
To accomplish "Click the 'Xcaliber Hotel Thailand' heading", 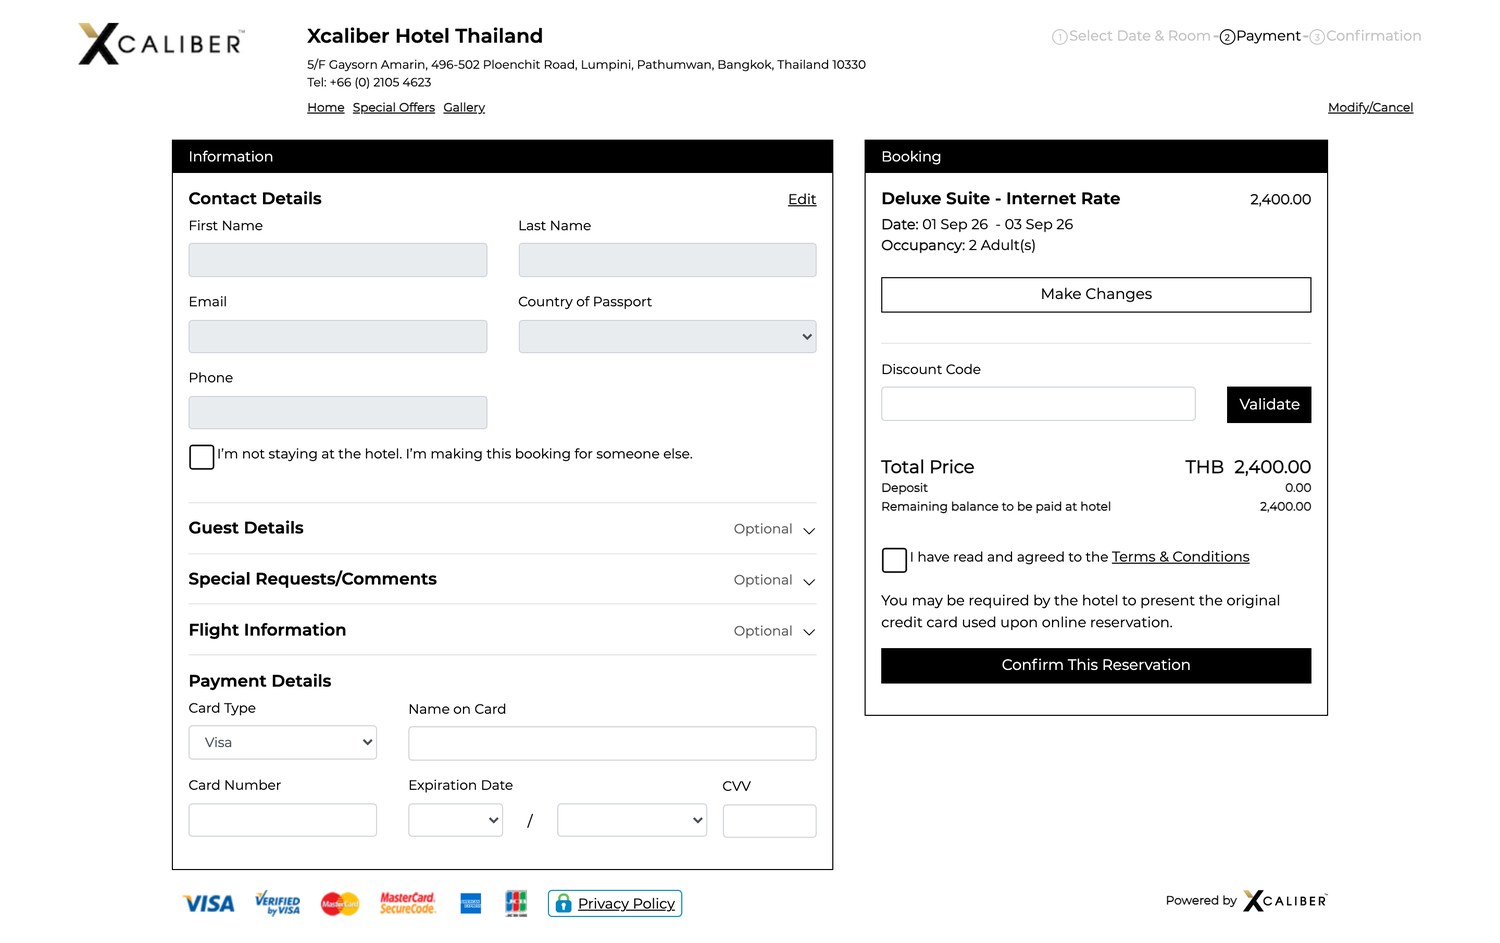I will [425, 36].
